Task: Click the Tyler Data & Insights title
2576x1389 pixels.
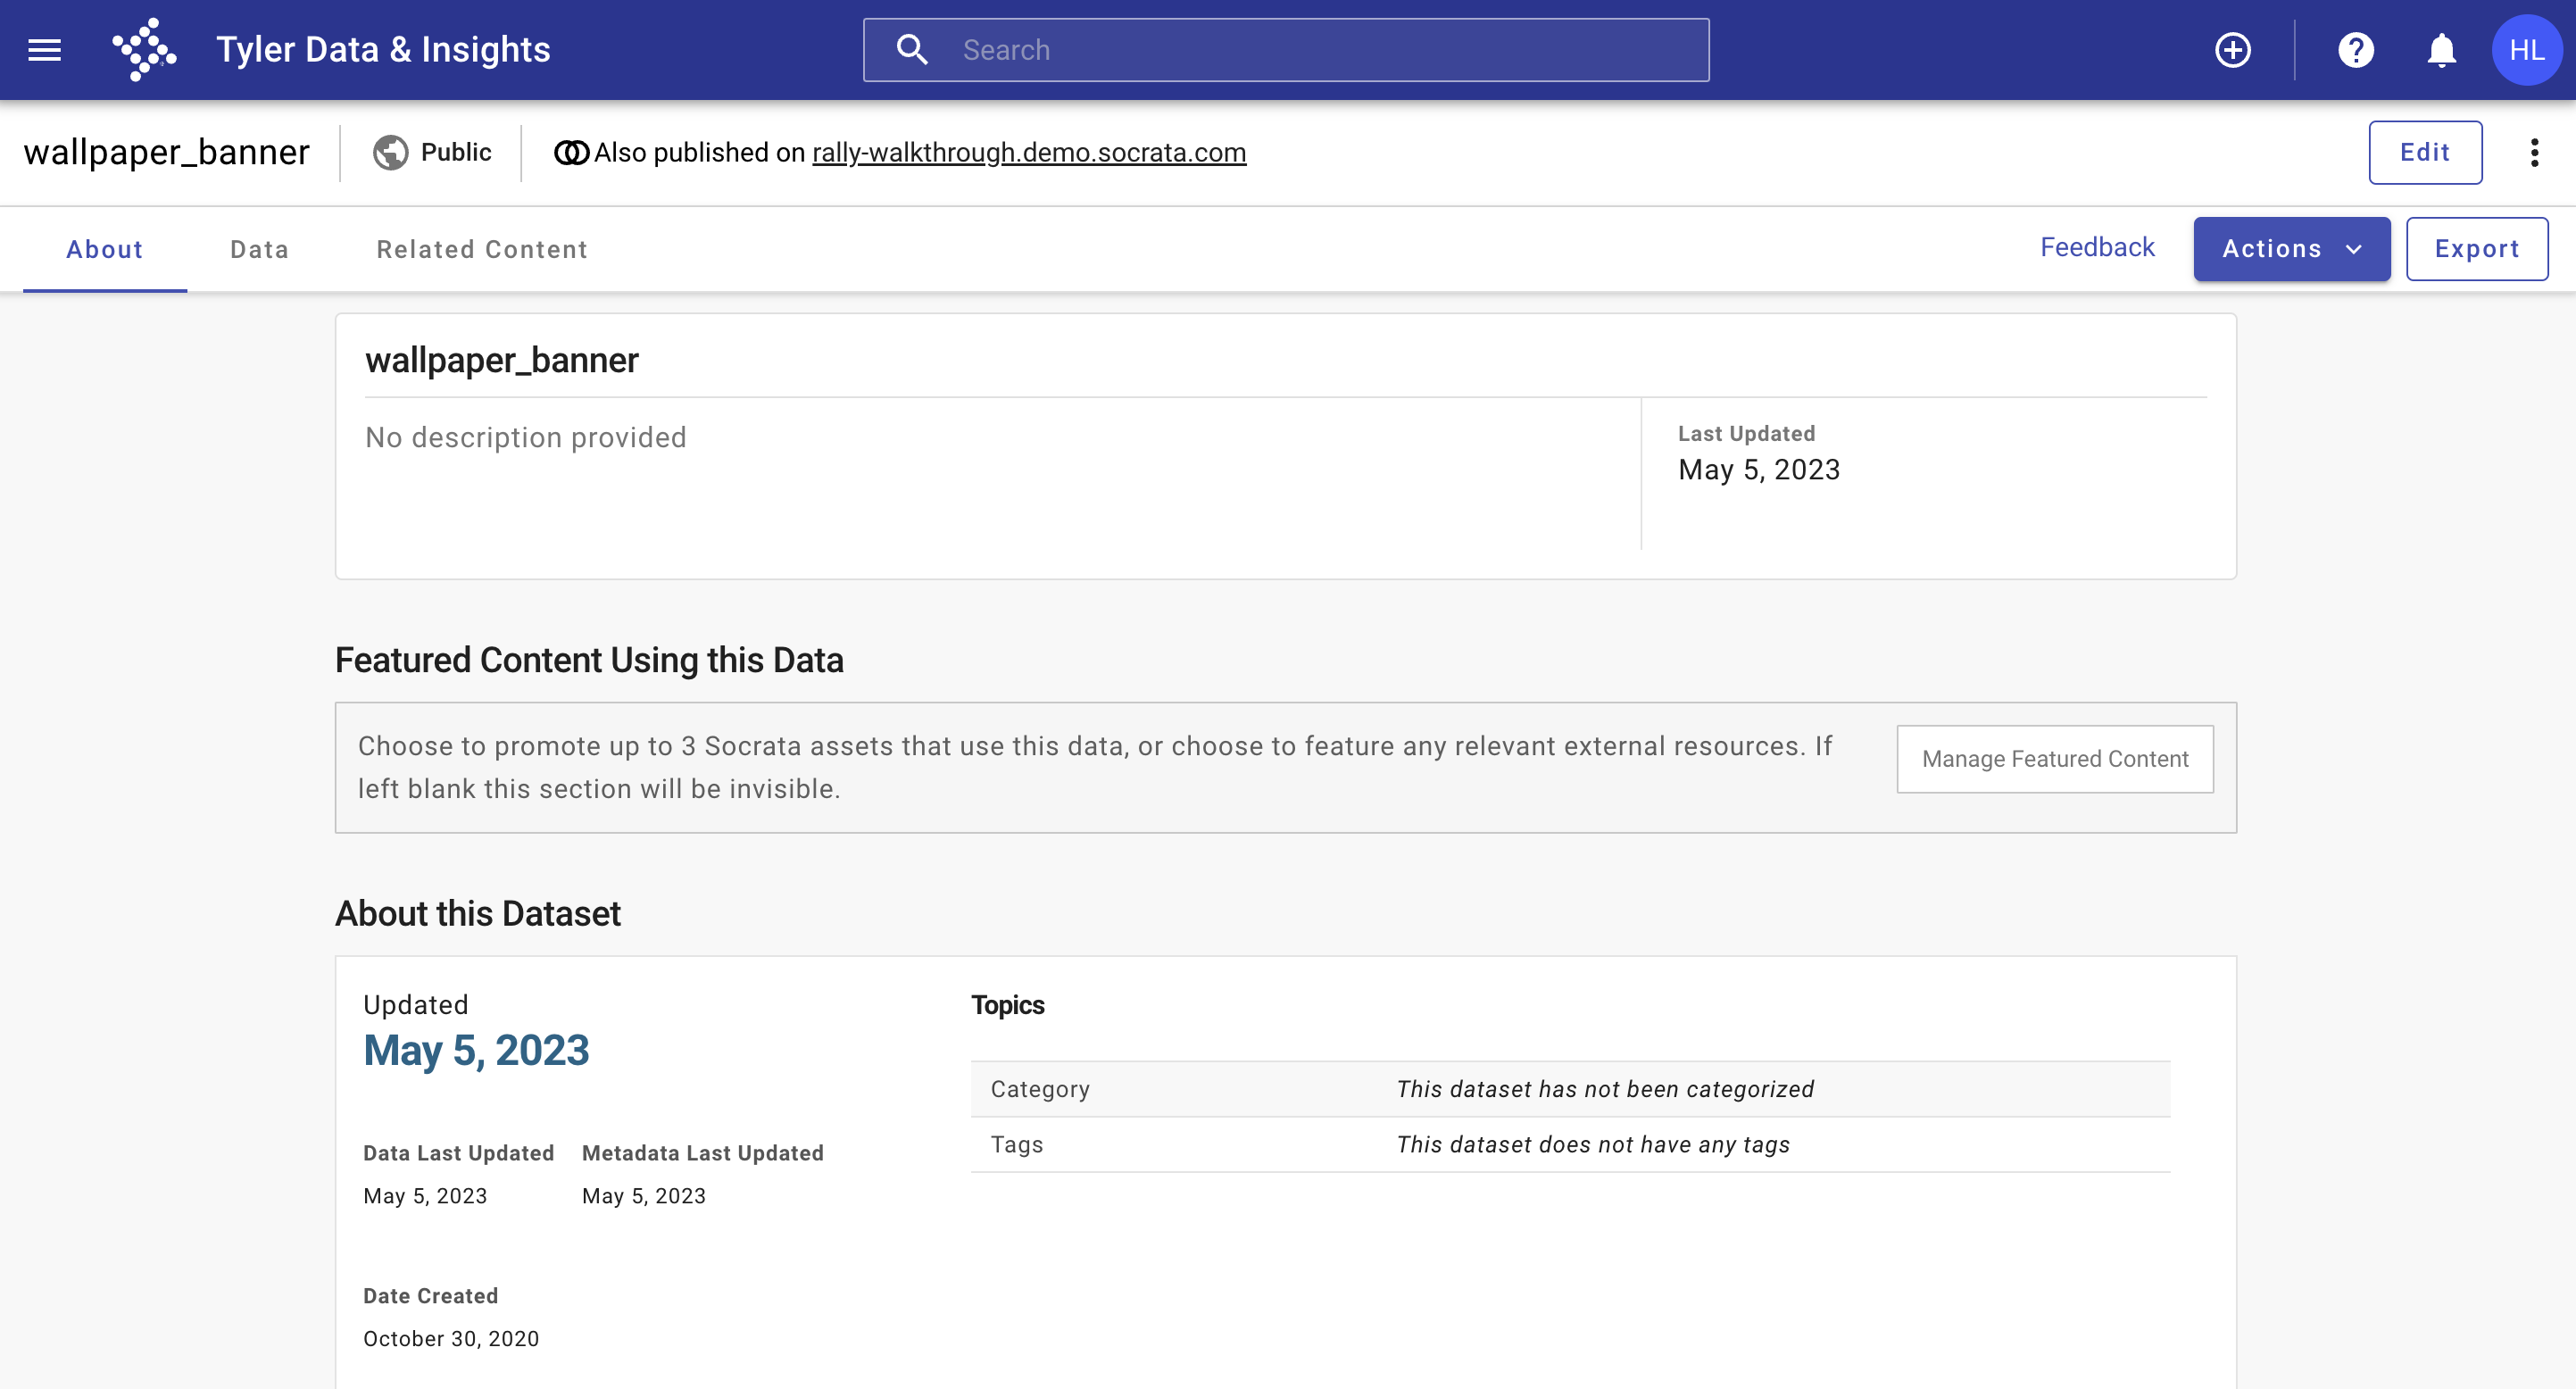Action: tap(383, 49)
